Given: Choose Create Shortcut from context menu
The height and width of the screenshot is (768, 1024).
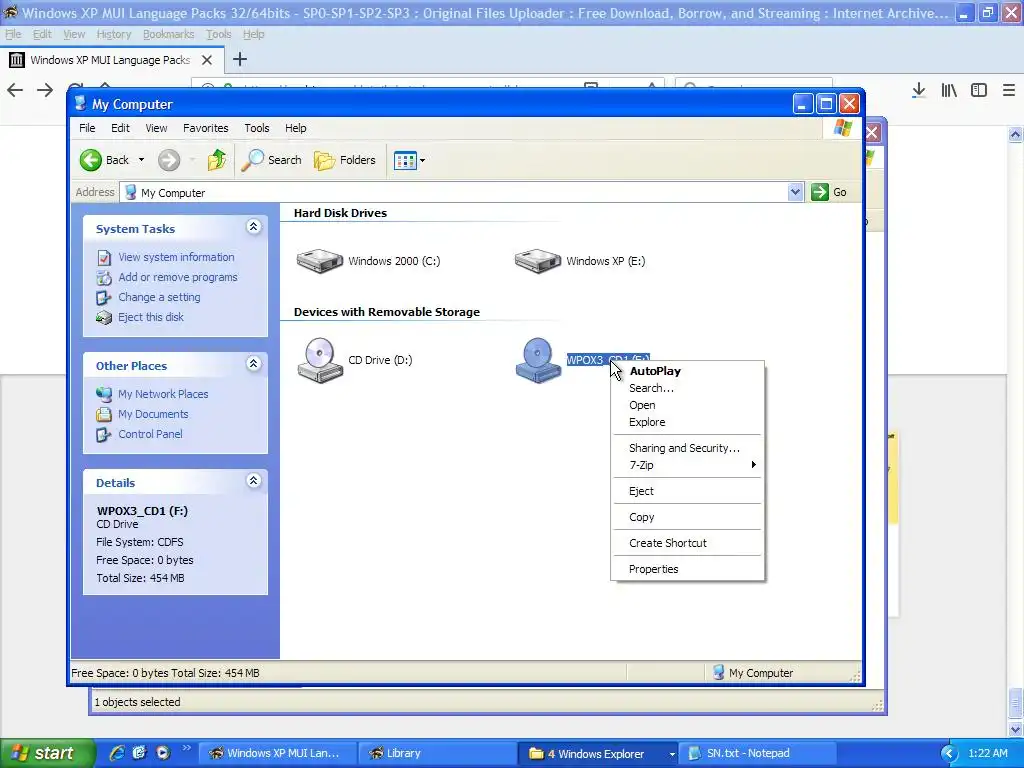Looking at the screenshot, I should point(687,543).
